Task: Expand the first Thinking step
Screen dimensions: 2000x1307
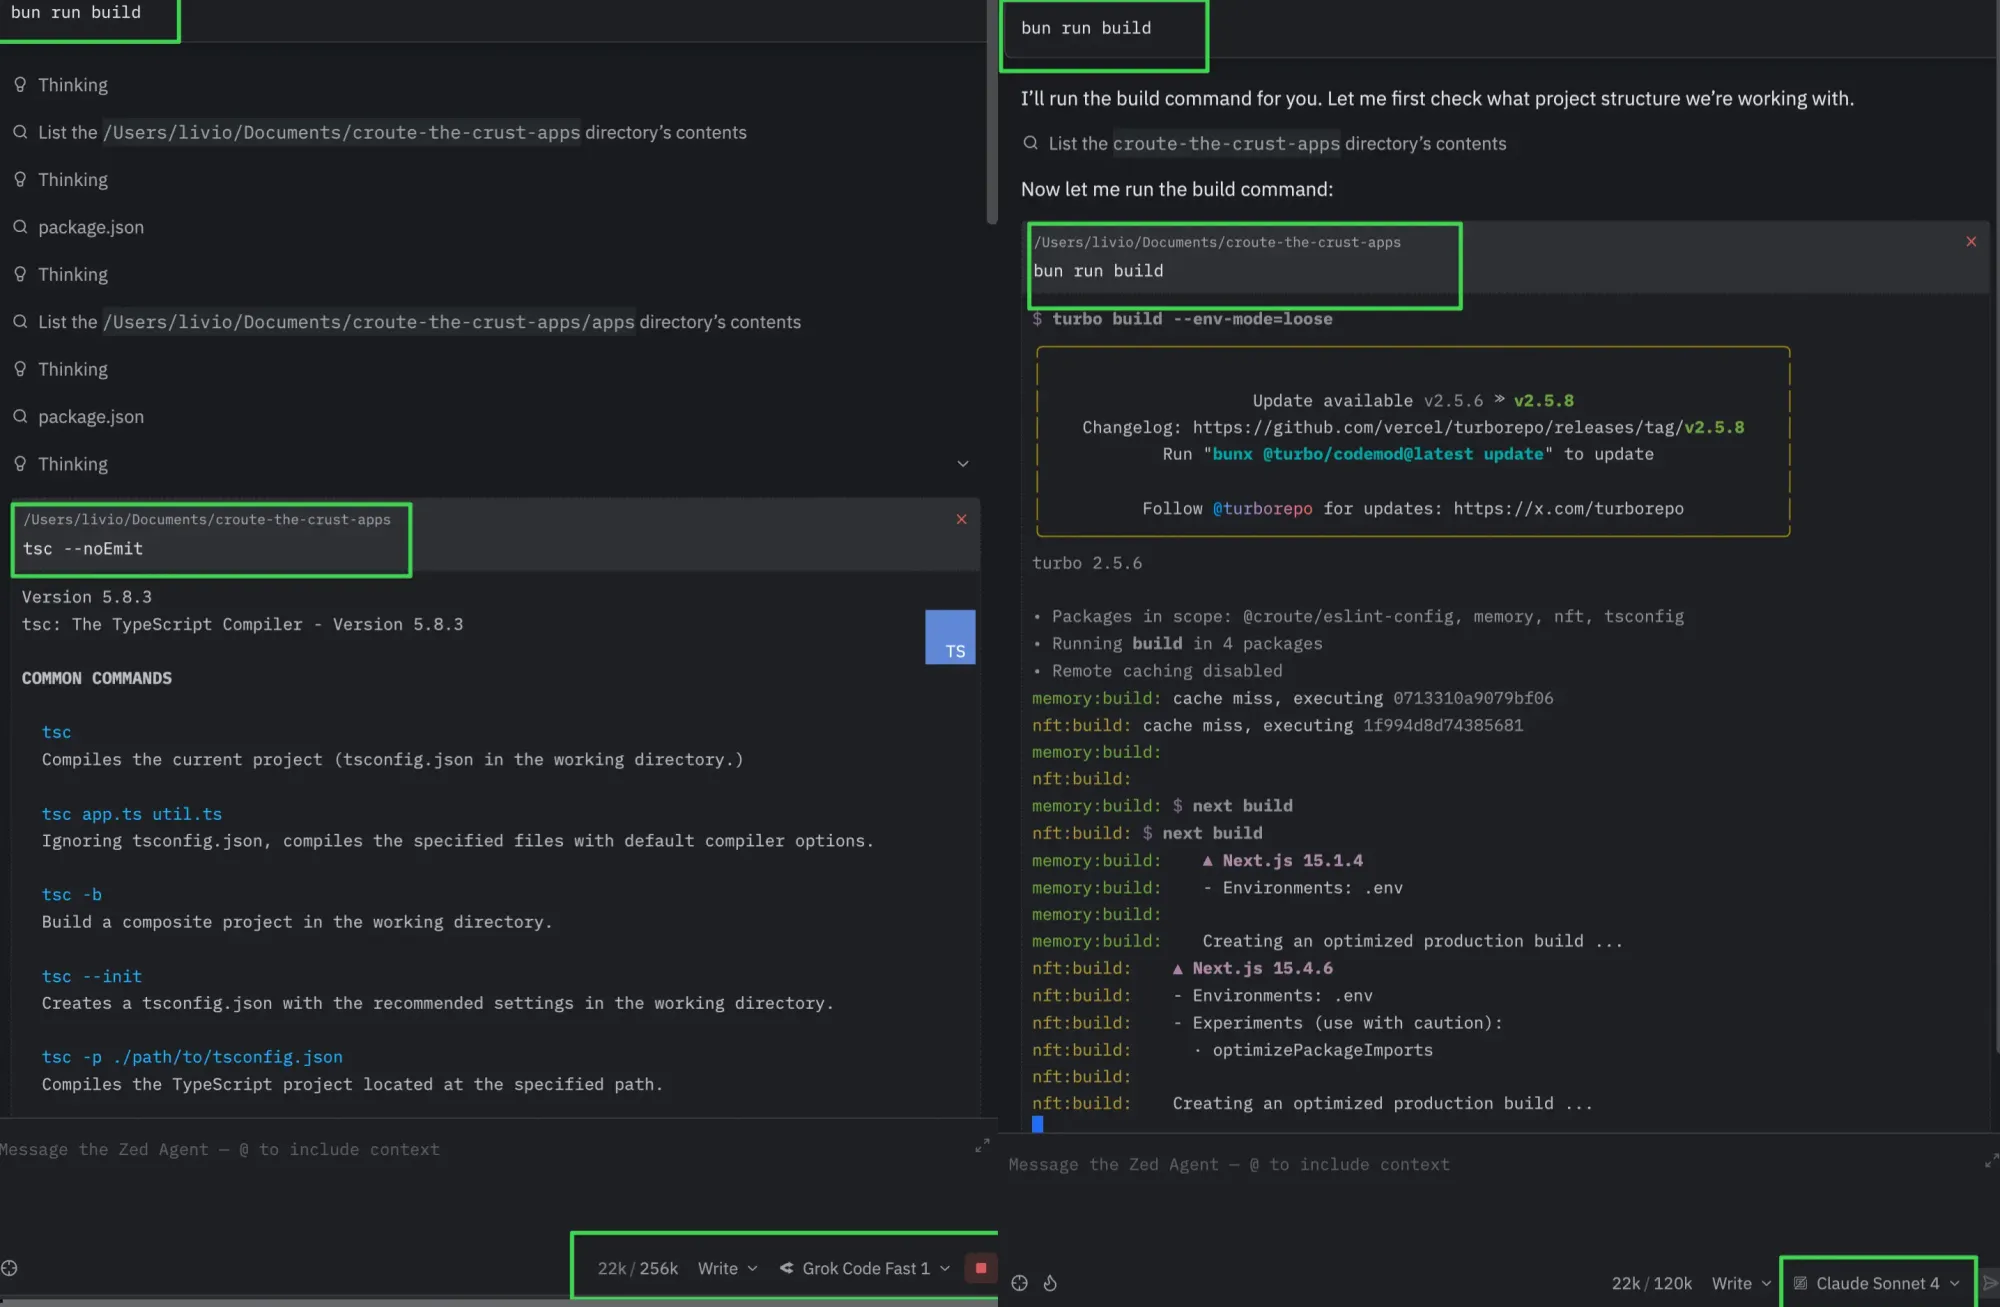Action: point(72,85)
